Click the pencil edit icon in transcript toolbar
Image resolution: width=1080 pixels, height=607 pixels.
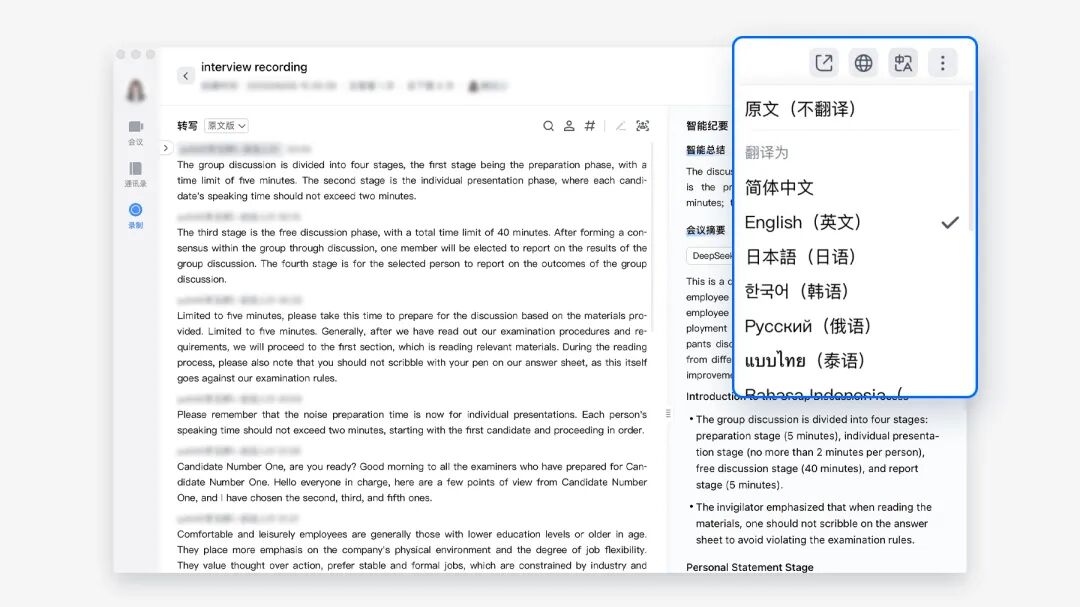pyautogui.click(x=621, y=126)
